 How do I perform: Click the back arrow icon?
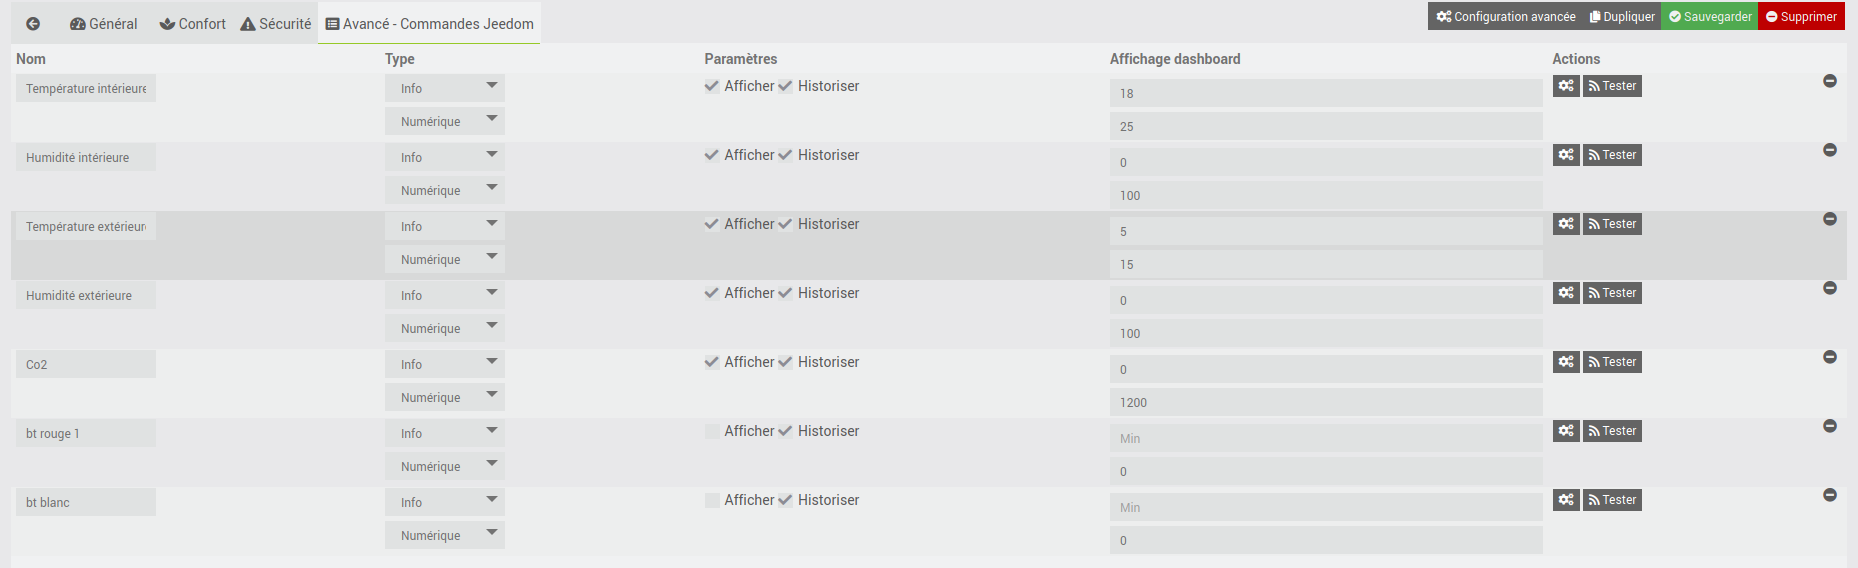33,24
